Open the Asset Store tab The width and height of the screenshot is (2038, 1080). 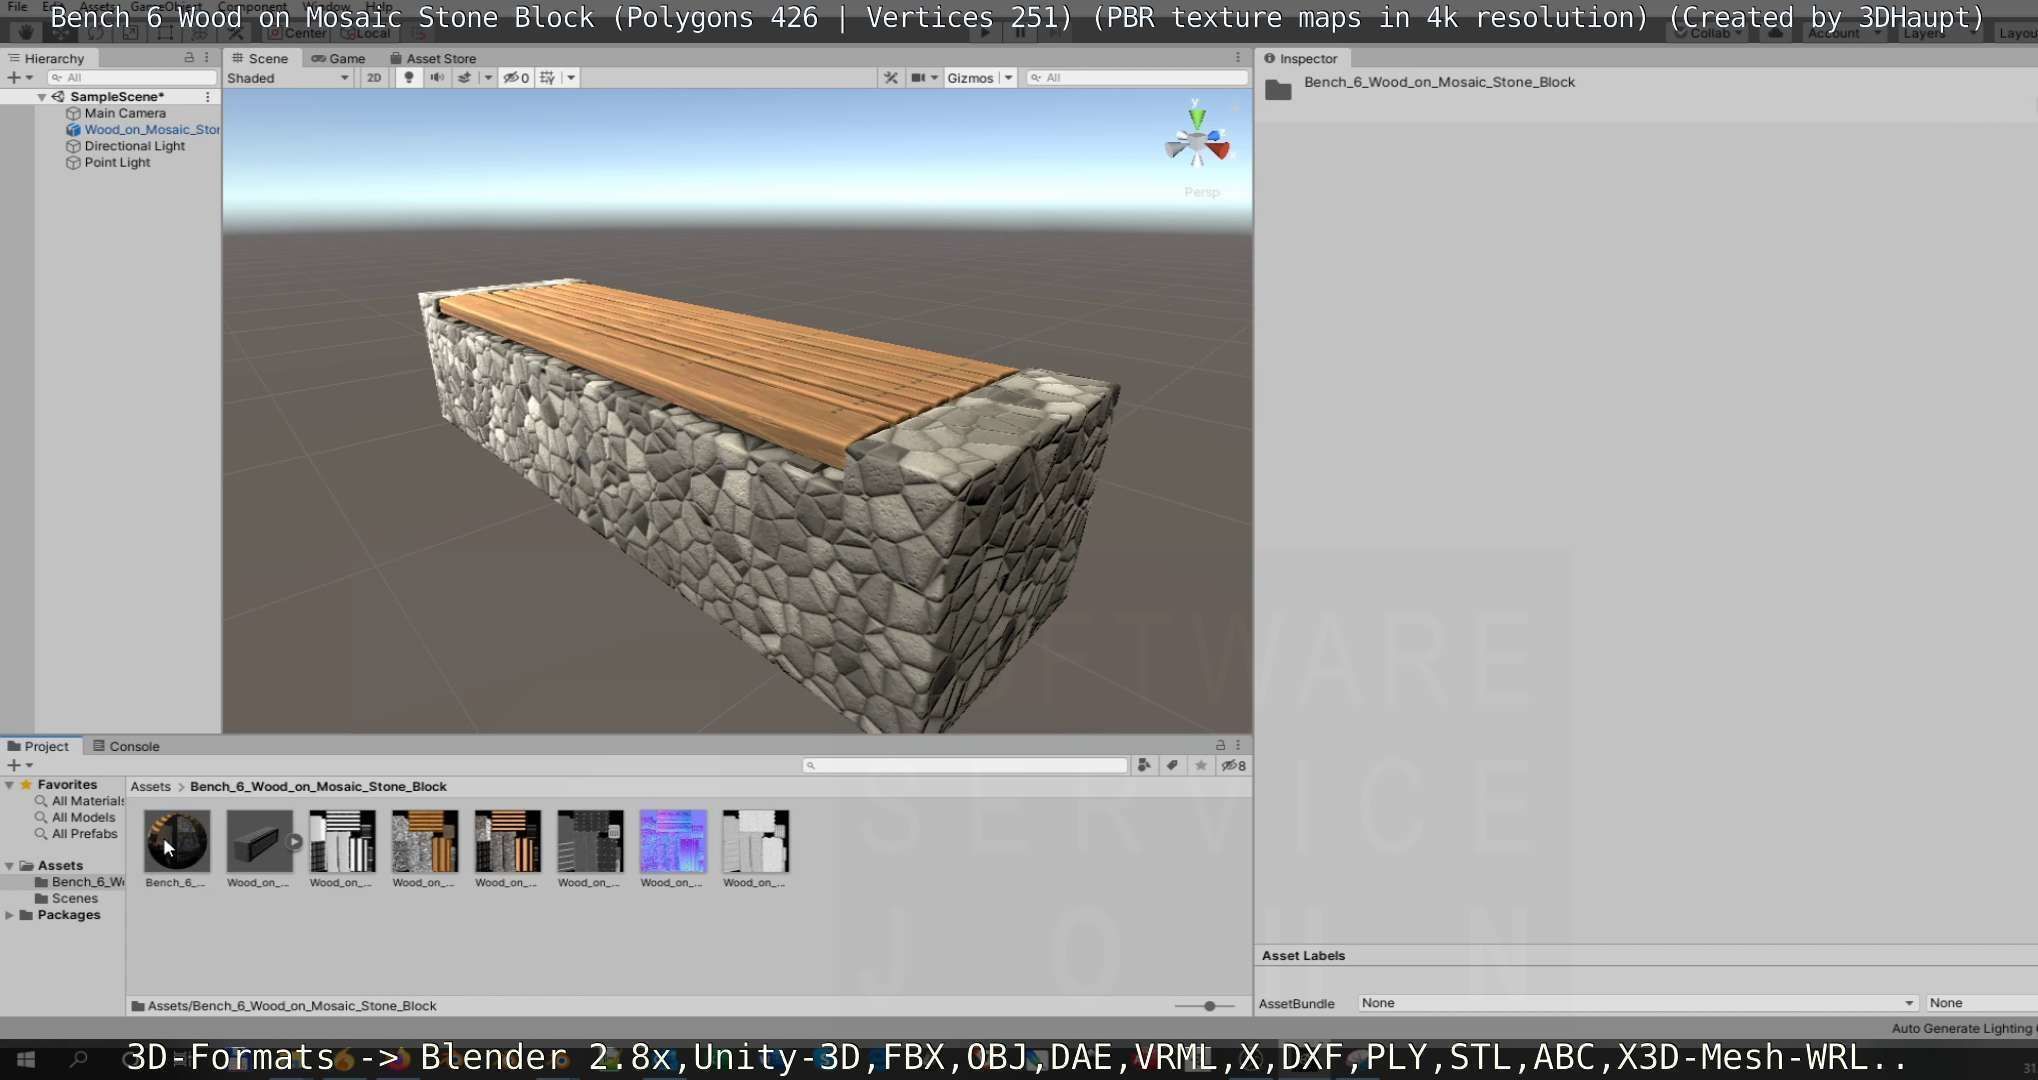[433, 58]
